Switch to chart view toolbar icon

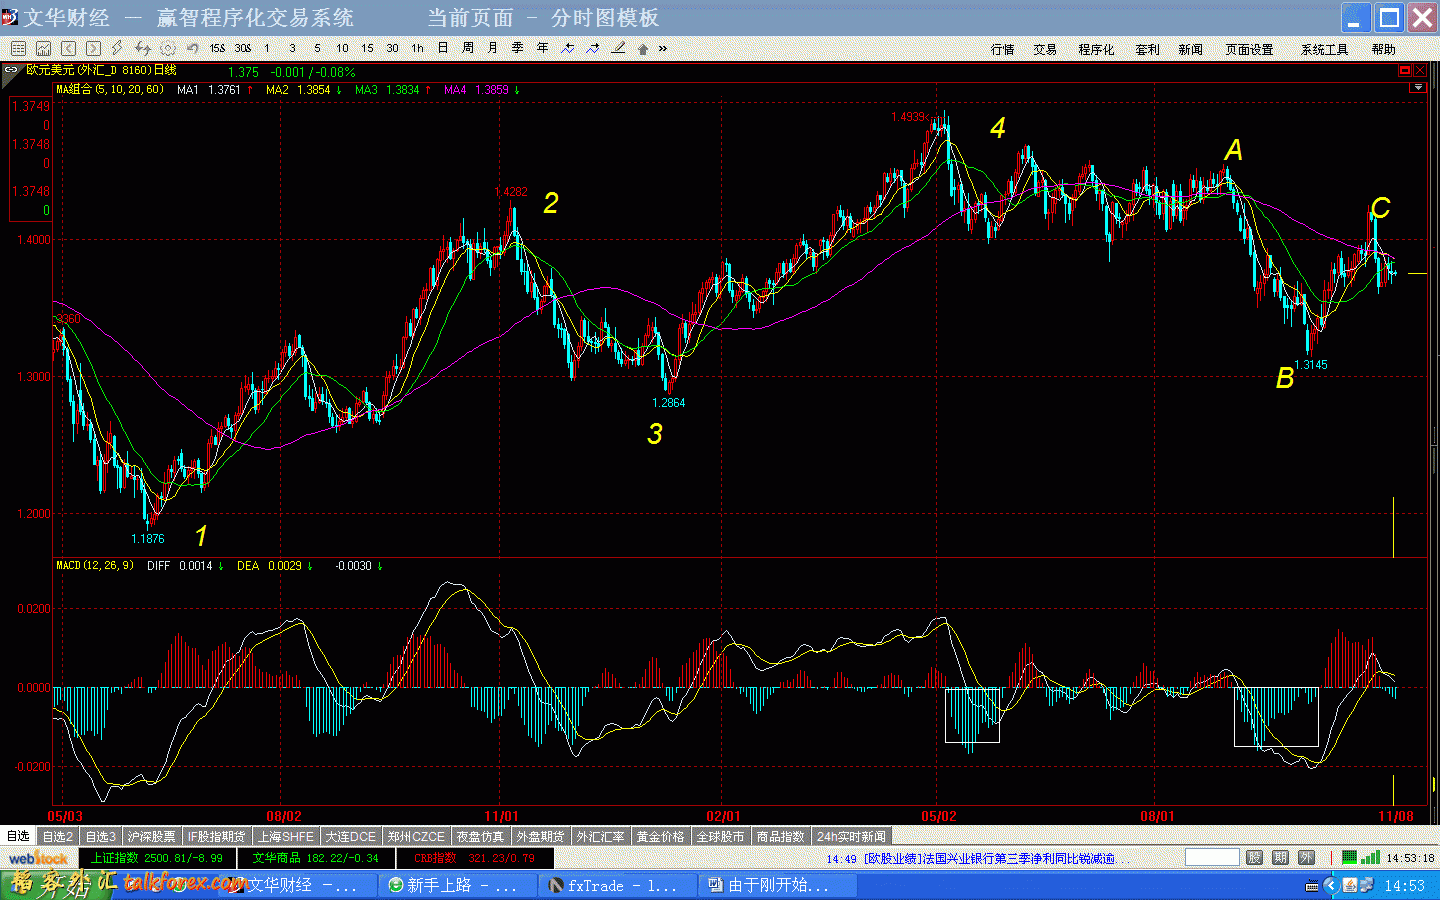[43, 48]
